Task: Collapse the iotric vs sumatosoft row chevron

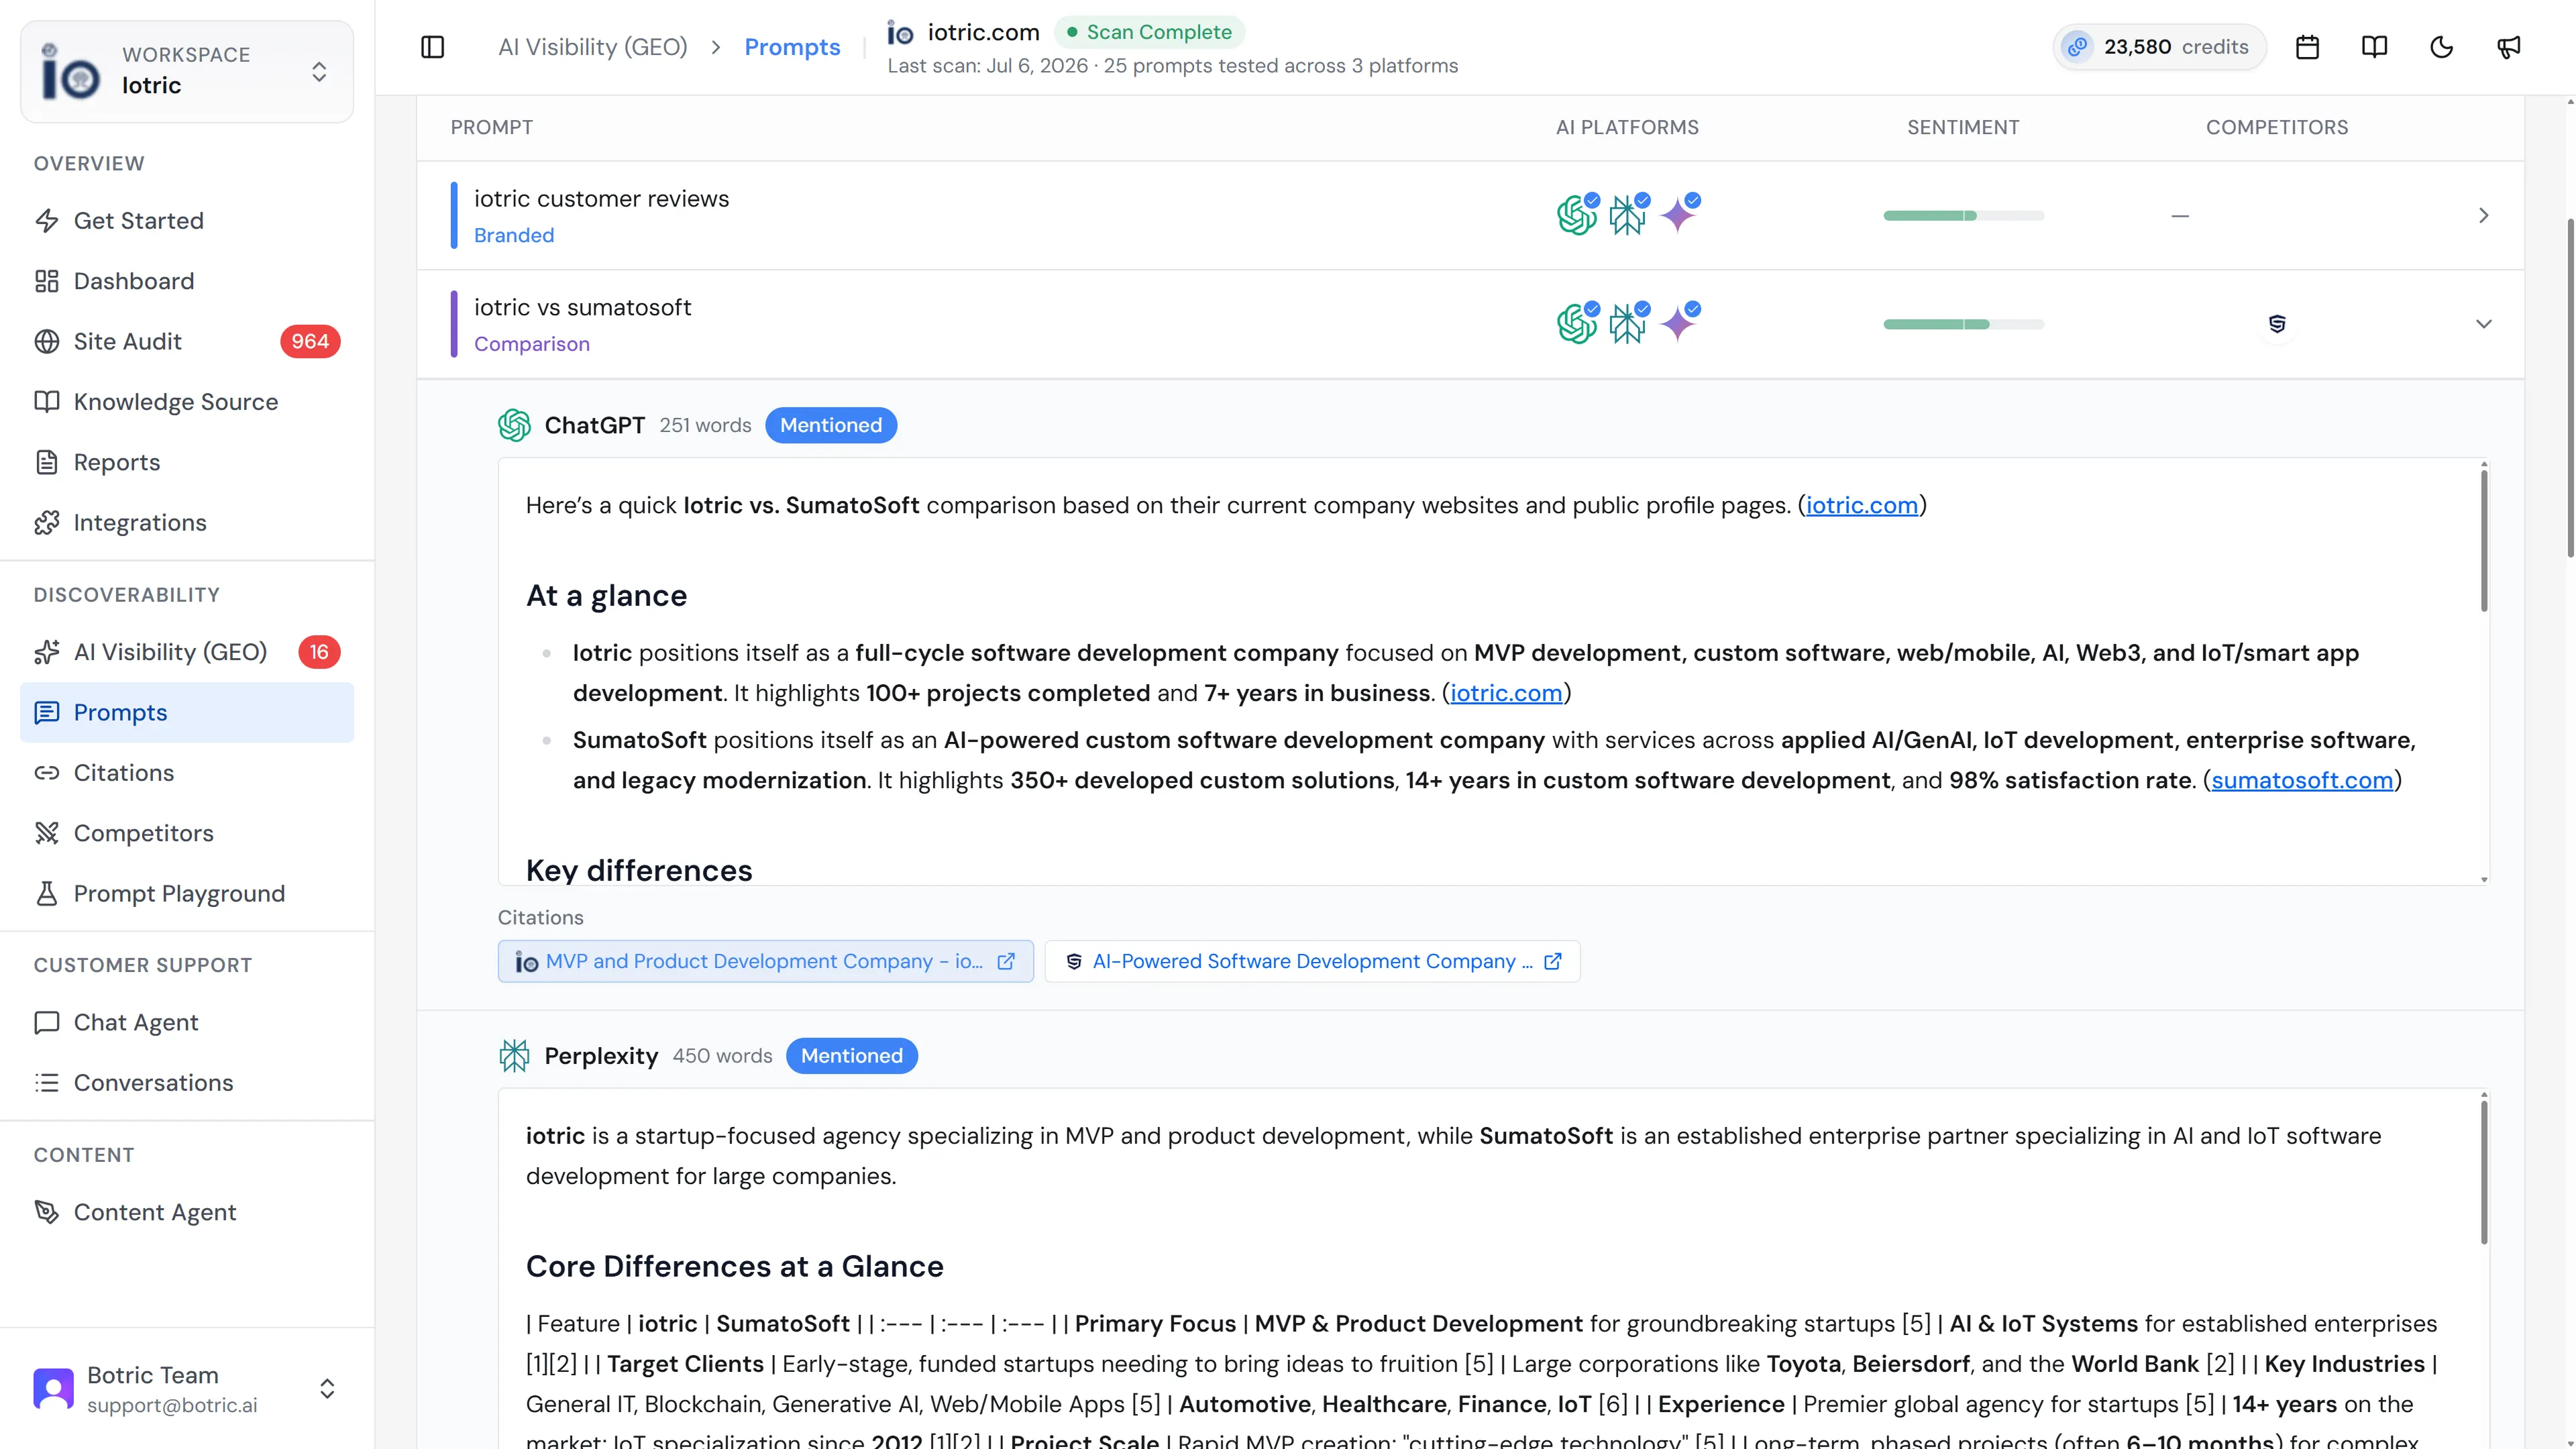Action: coord(2483,324)
